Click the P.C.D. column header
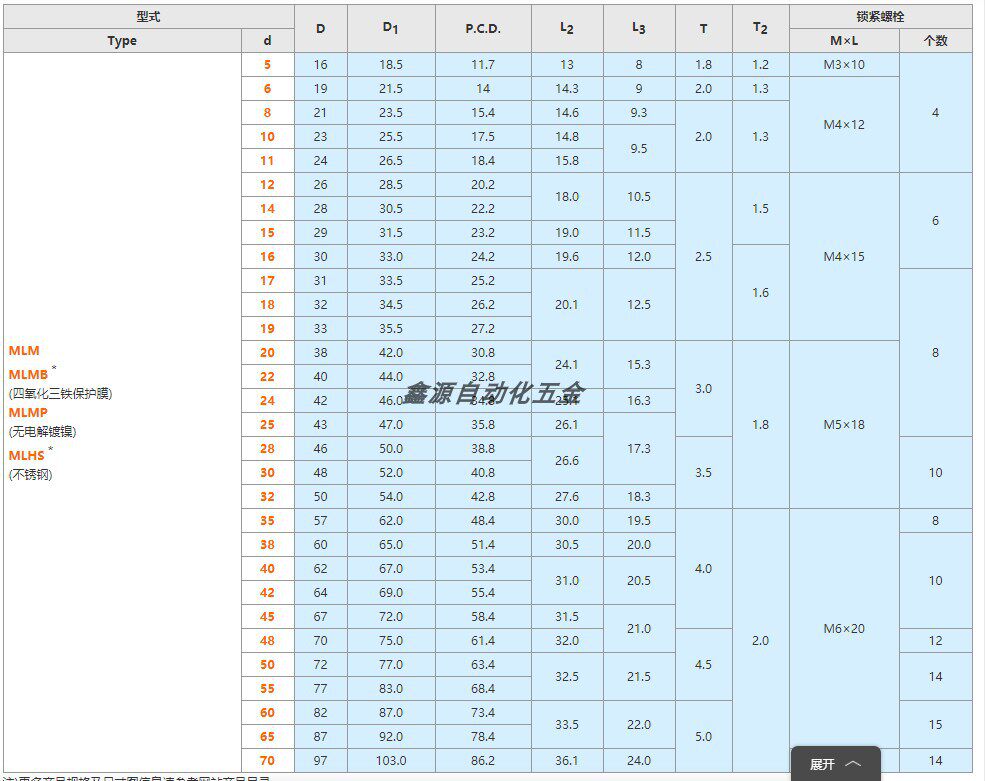Image resolution: width=985 pixels, height=781 pixels. coord(483,28)
